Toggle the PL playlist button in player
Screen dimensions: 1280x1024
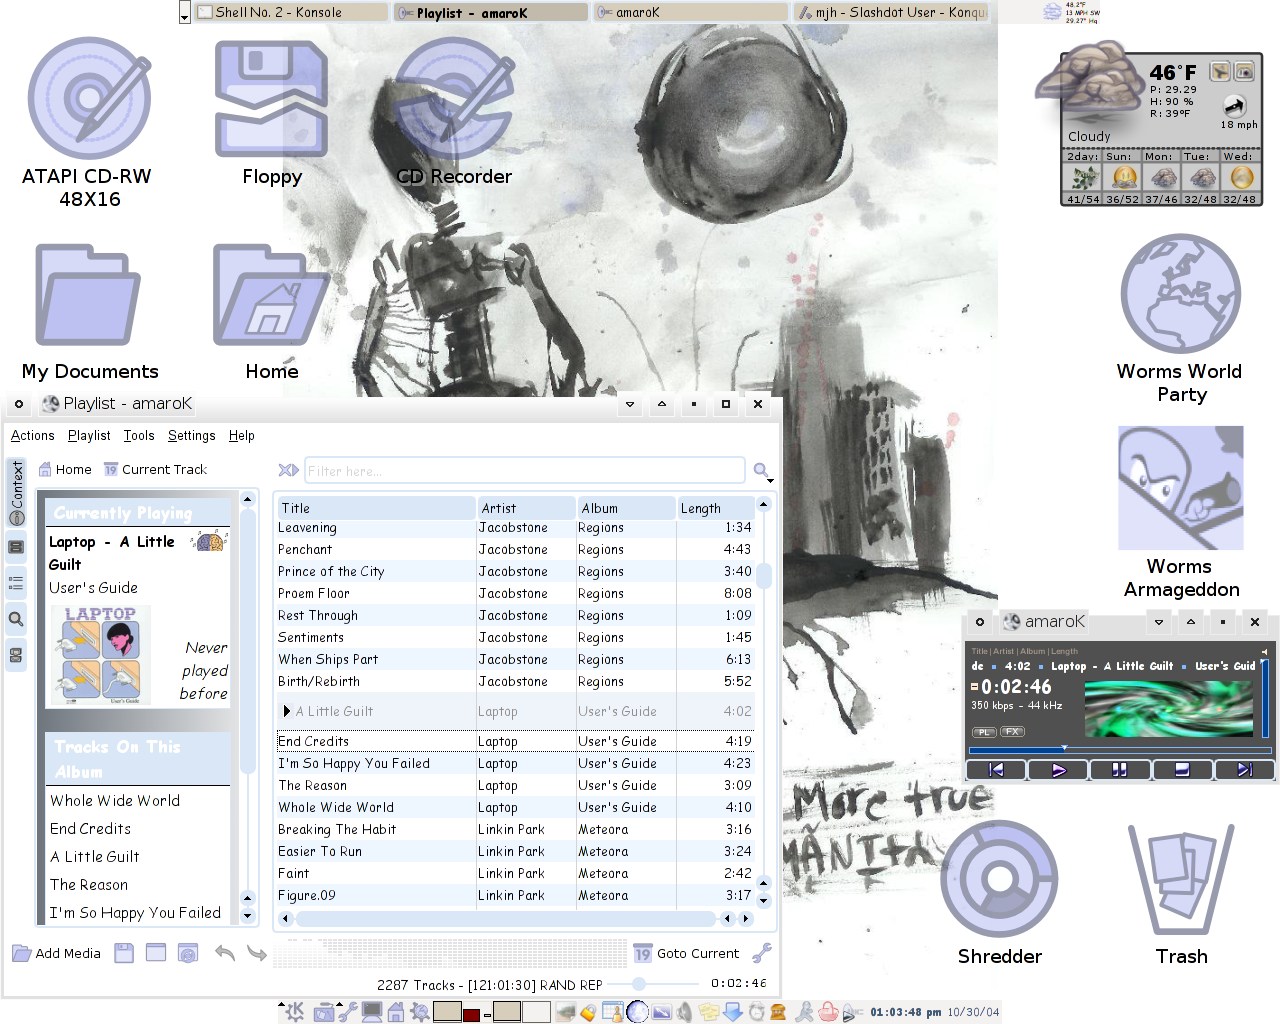coord(984,732)
